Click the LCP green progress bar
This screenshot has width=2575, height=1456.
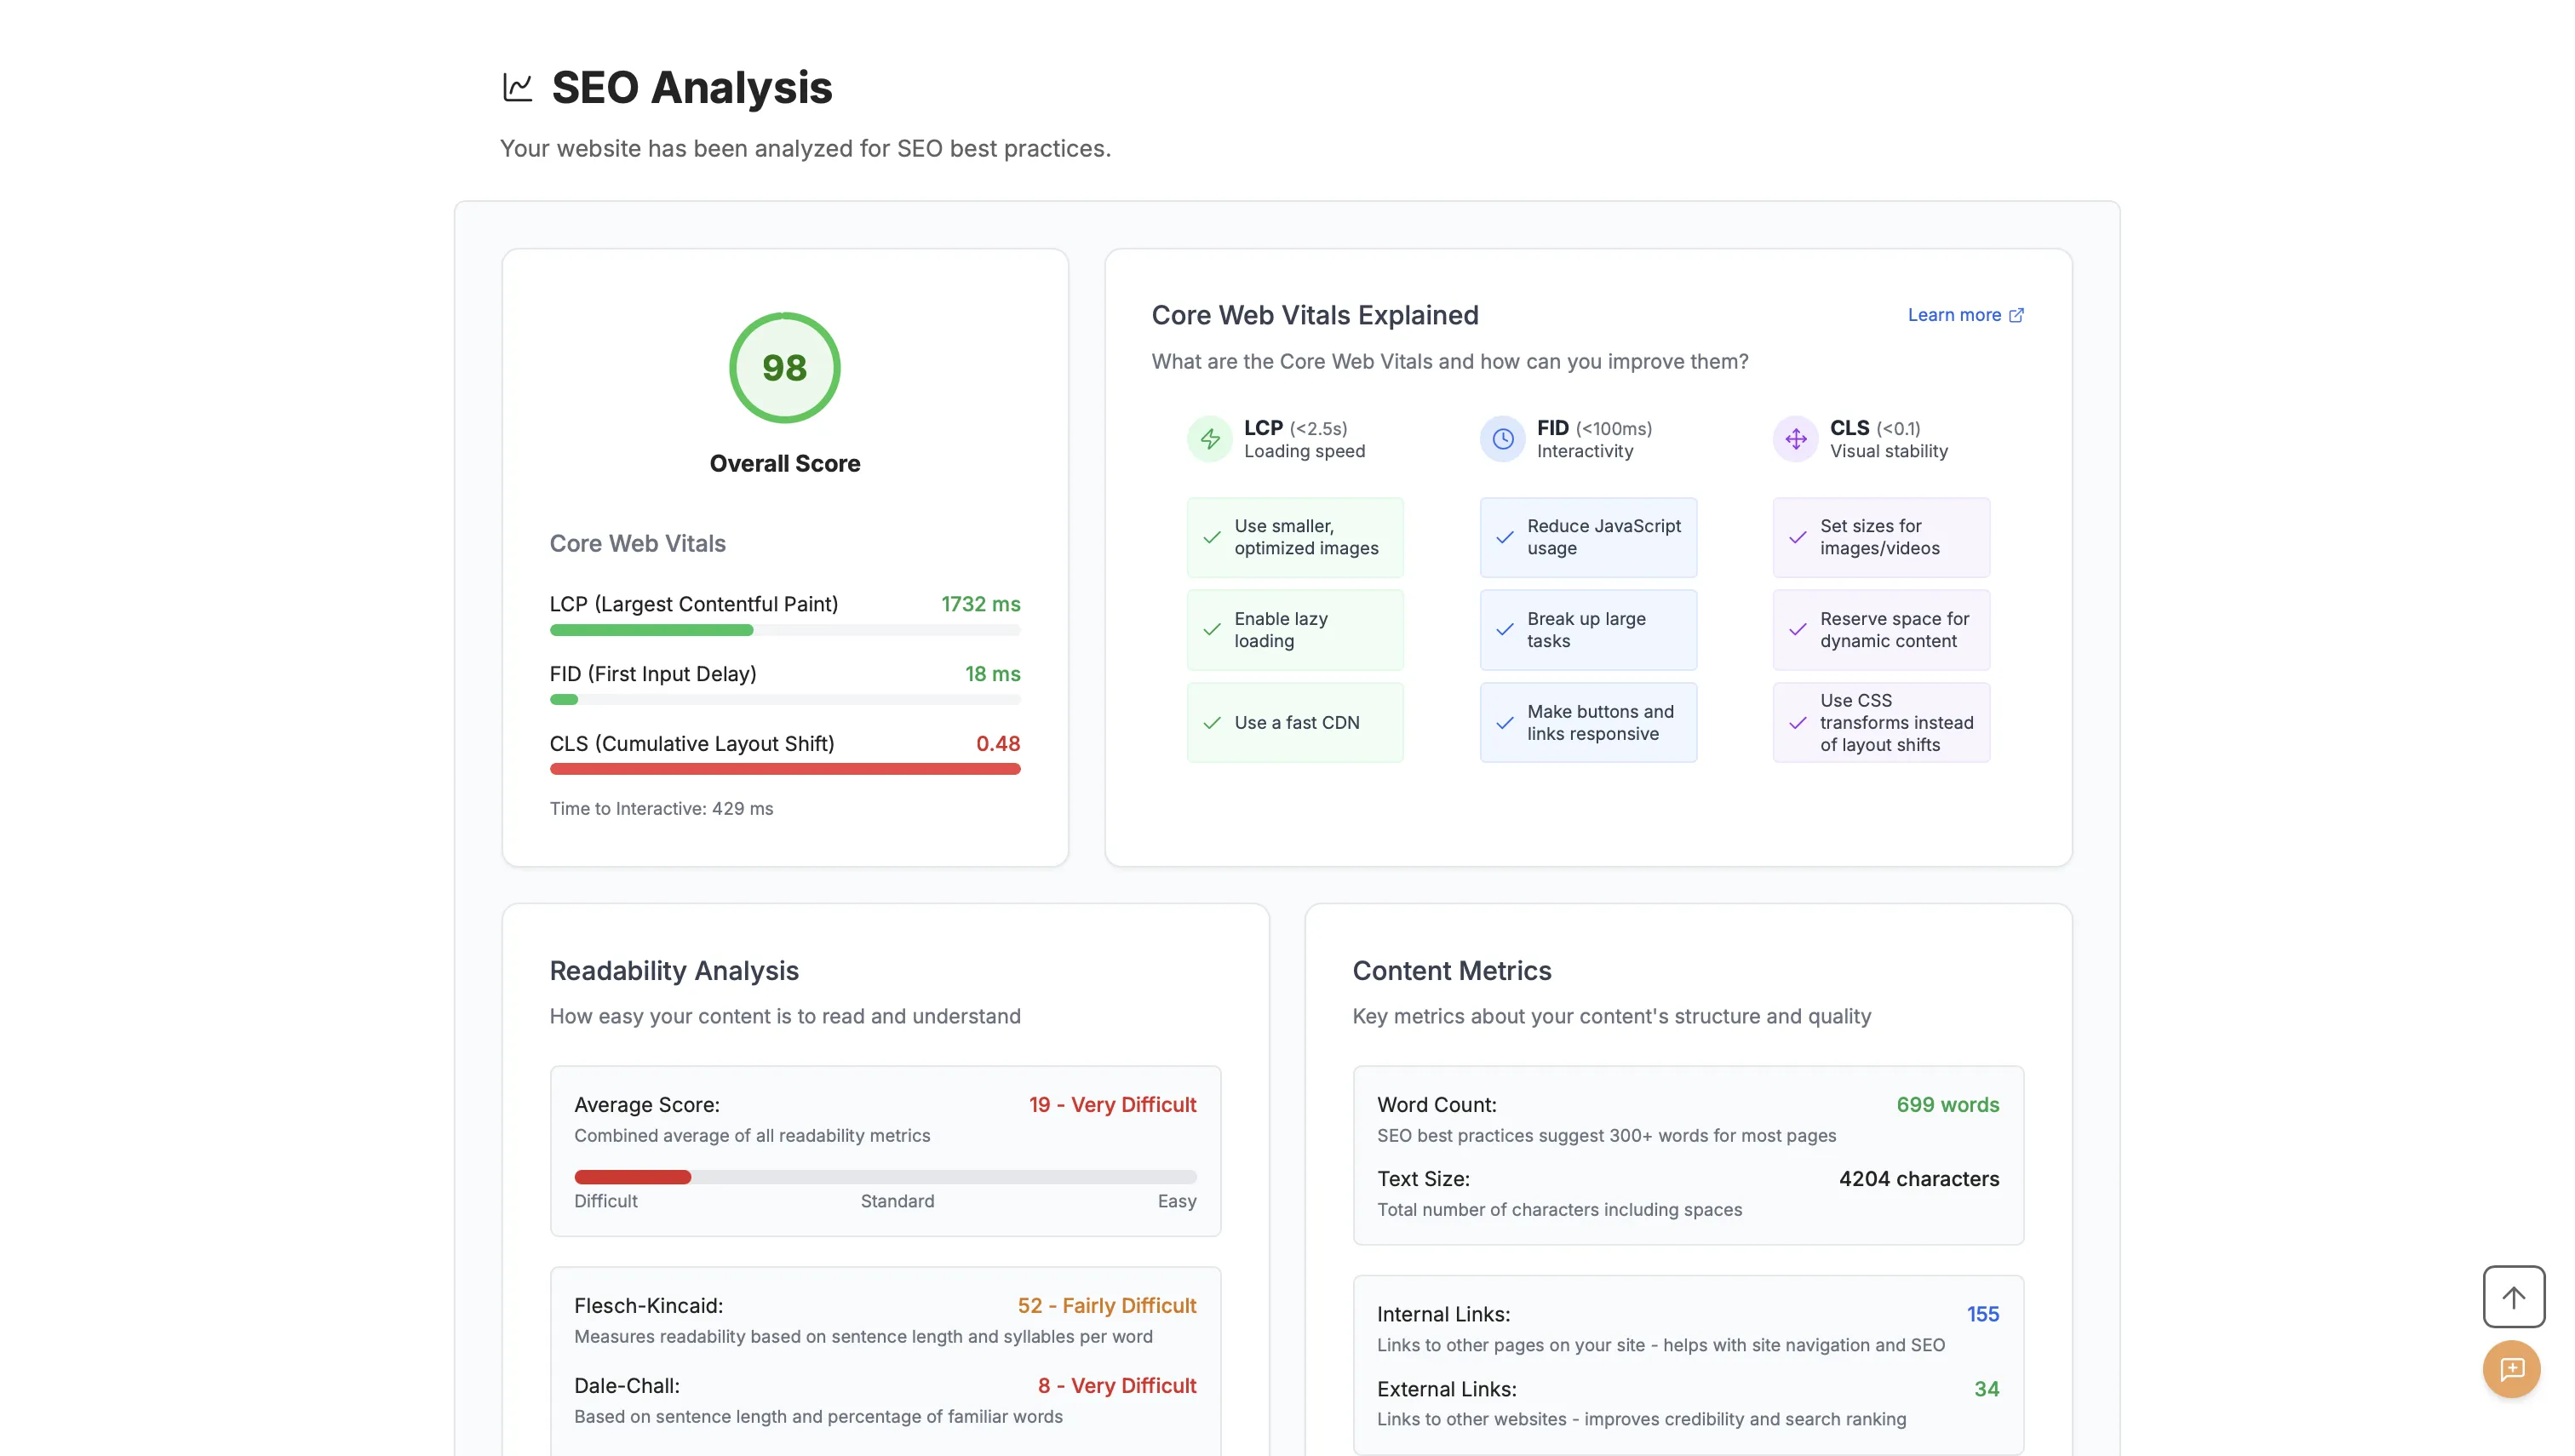(651, 630)
